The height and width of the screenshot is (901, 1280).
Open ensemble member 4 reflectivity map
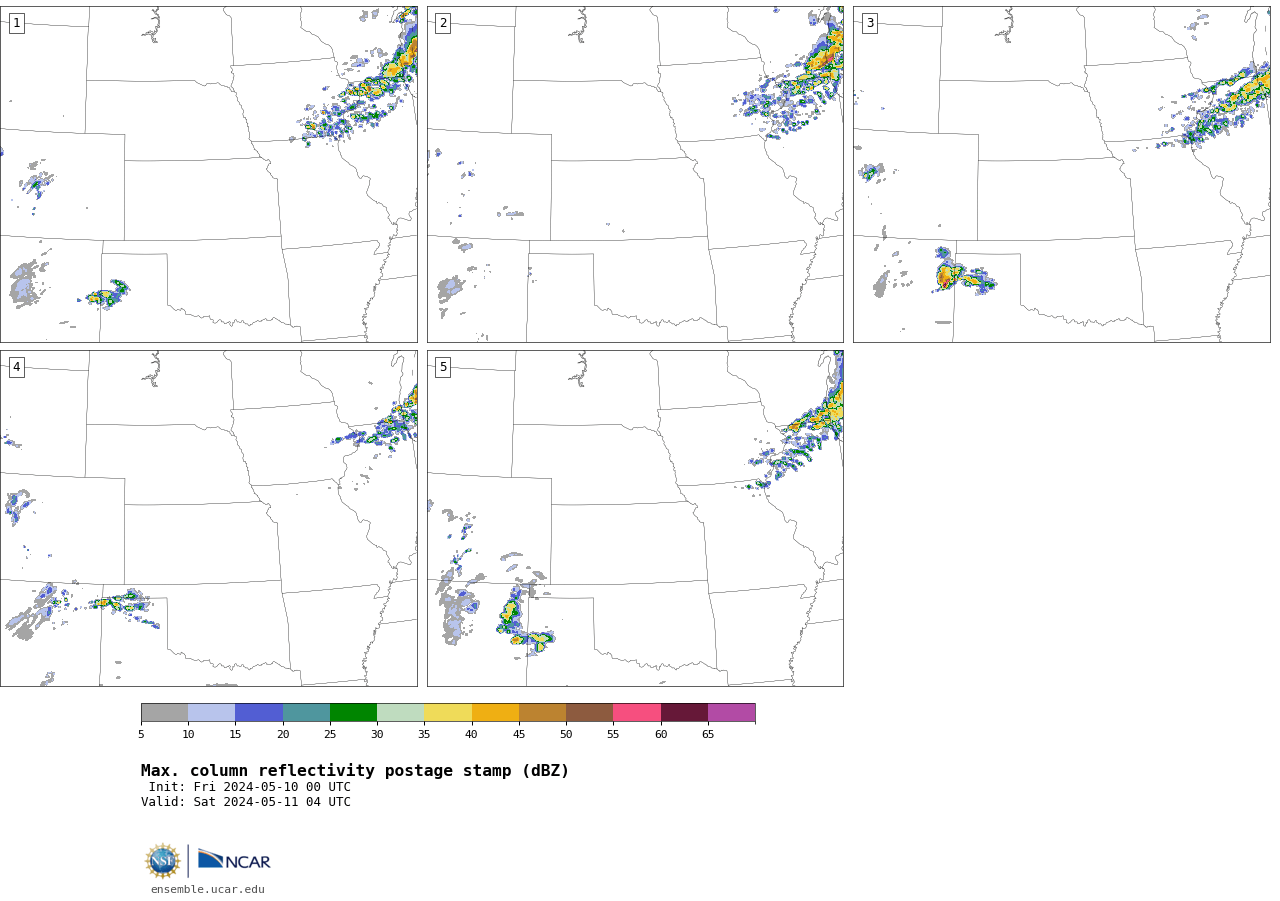(208, 518)
